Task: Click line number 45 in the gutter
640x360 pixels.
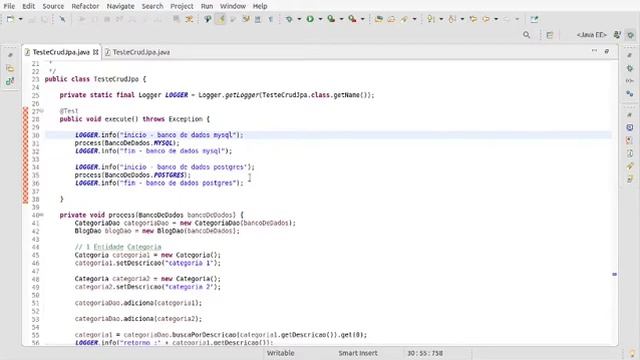Action: [36, 255]
